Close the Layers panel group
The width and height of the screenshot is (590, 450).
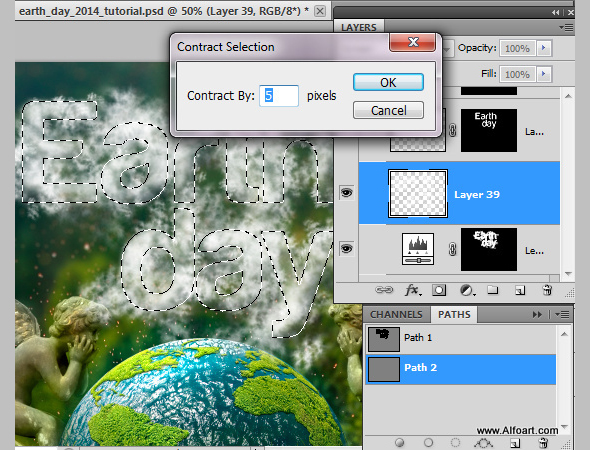tap(570, 12)
